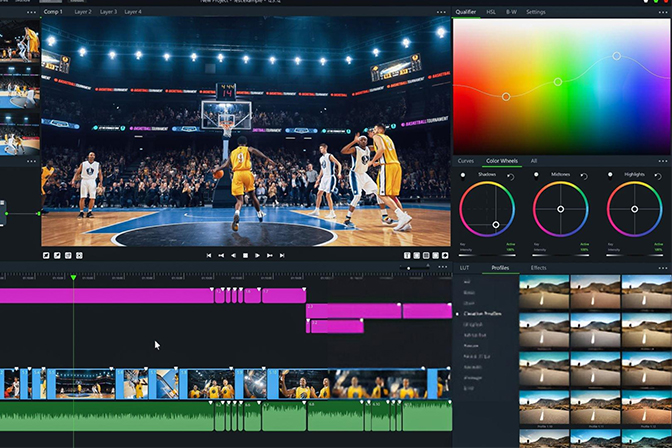Select the Profiles tab
This screenshot has height=448, width=672.
(x=500, y=268)
